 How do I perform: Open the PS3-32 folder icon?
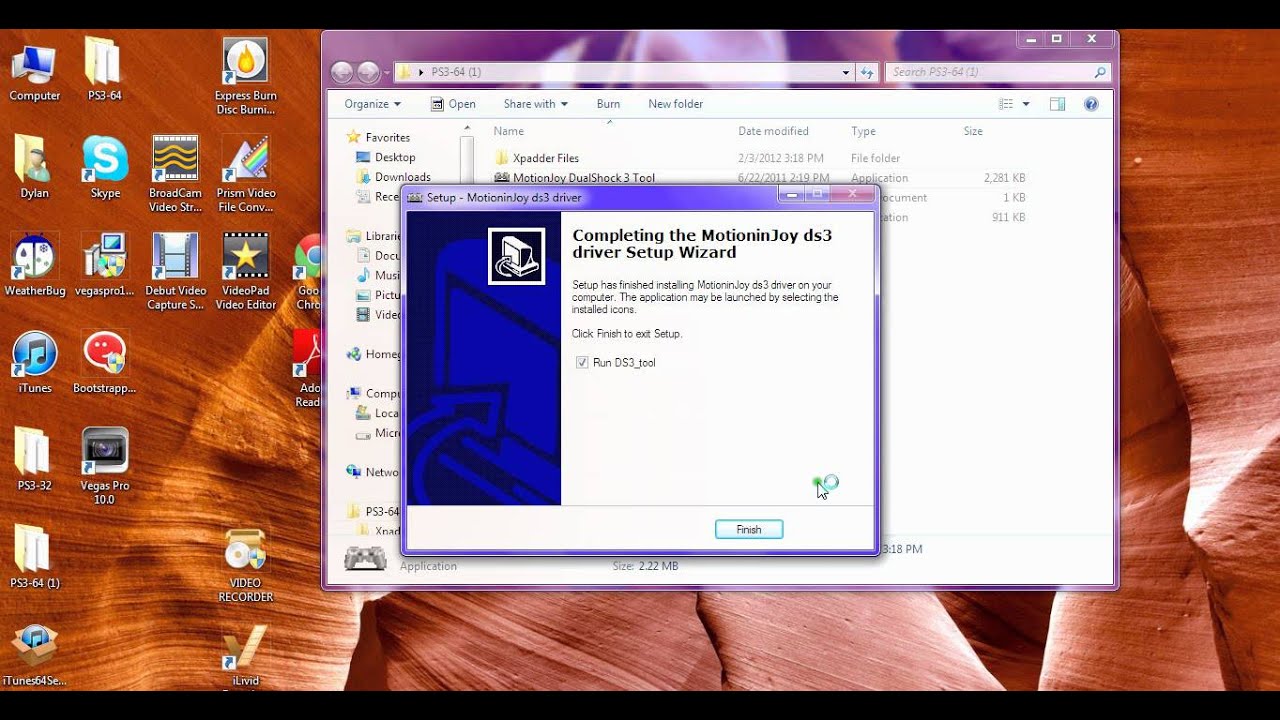(34, 459)
